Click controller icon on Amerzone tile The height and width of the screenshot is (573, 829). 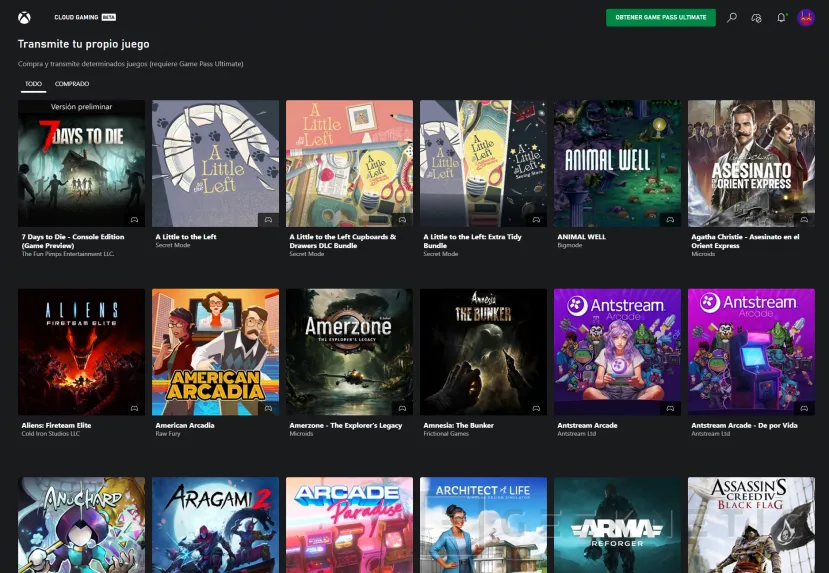(x=402, y=408)
